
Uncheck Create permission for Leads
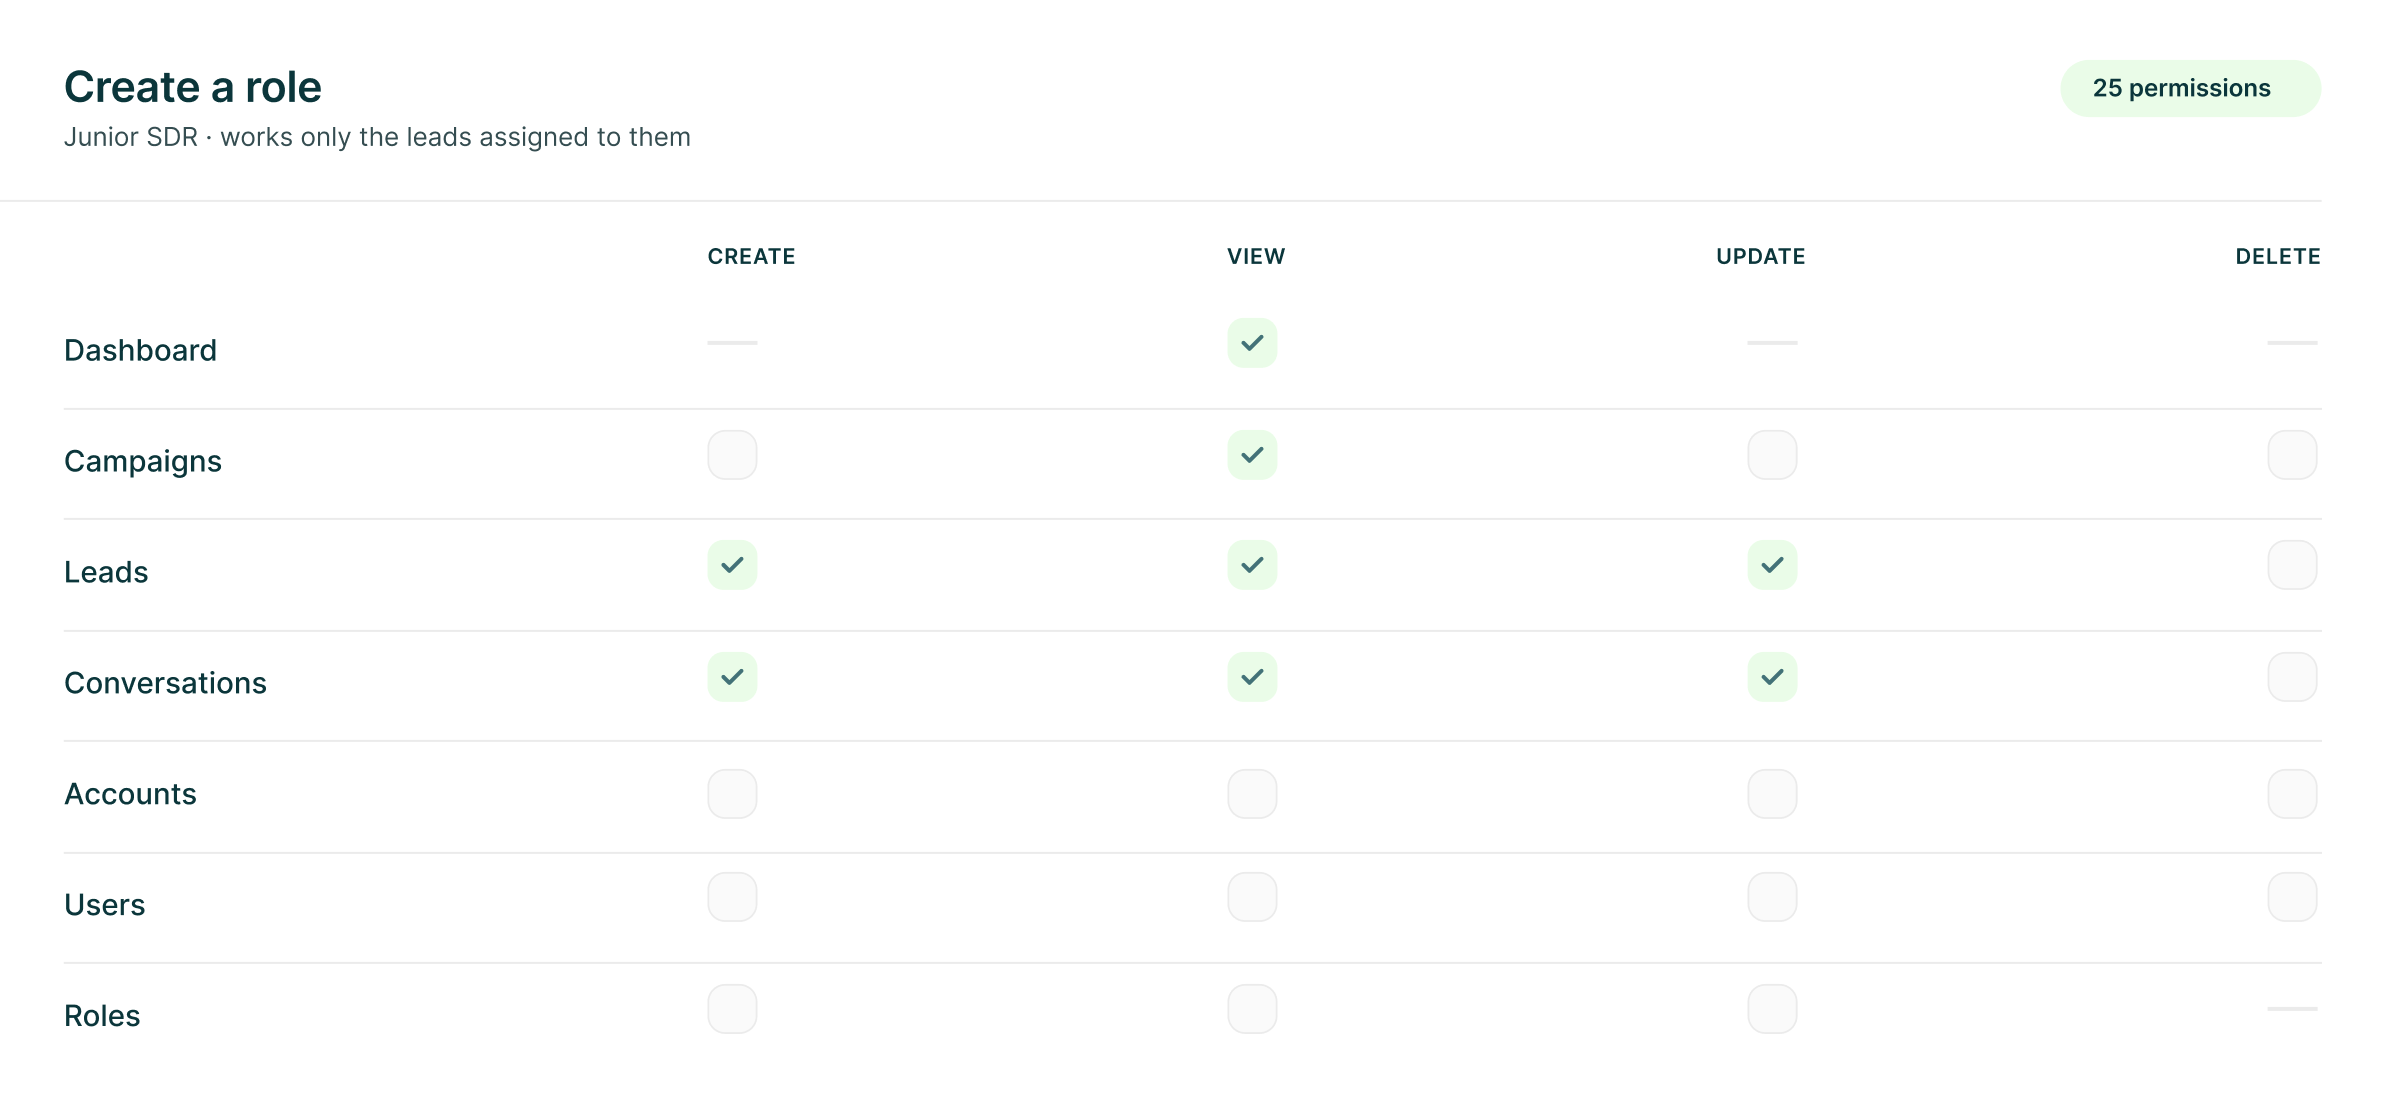[x=732, y=565]
